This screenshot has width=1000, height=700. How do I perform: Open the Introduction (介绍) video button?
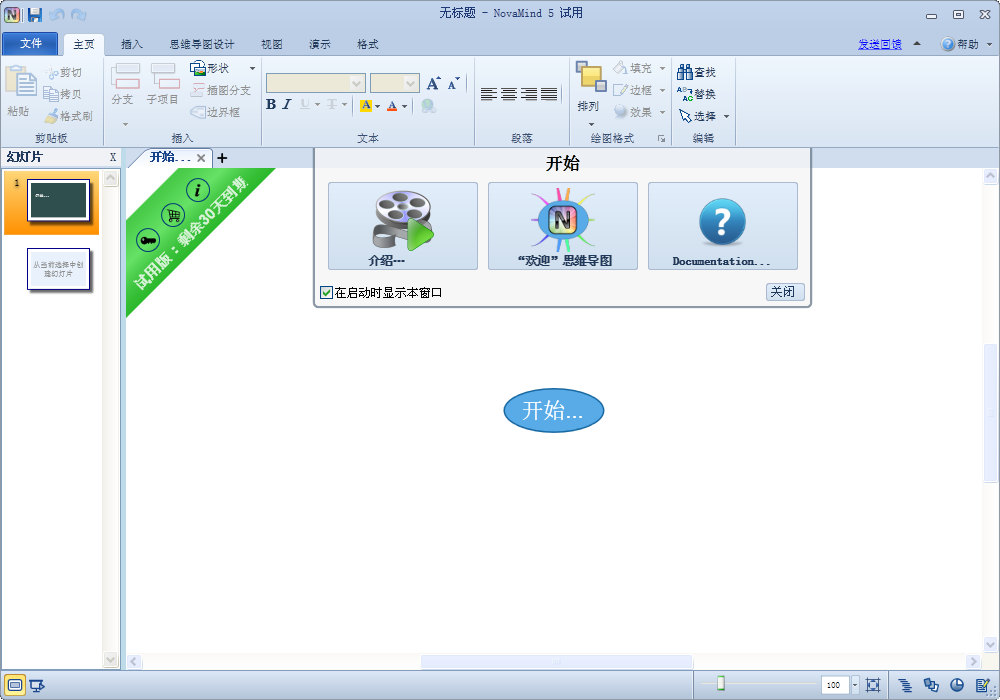(402, 226)
